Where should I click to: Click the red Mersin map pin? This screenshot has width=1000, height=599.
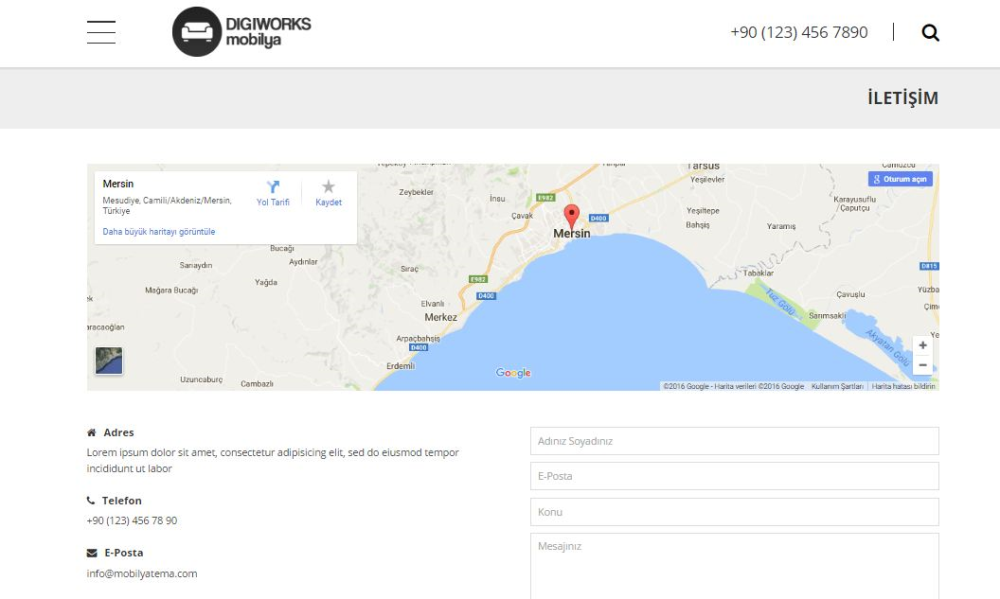[571, 217]
